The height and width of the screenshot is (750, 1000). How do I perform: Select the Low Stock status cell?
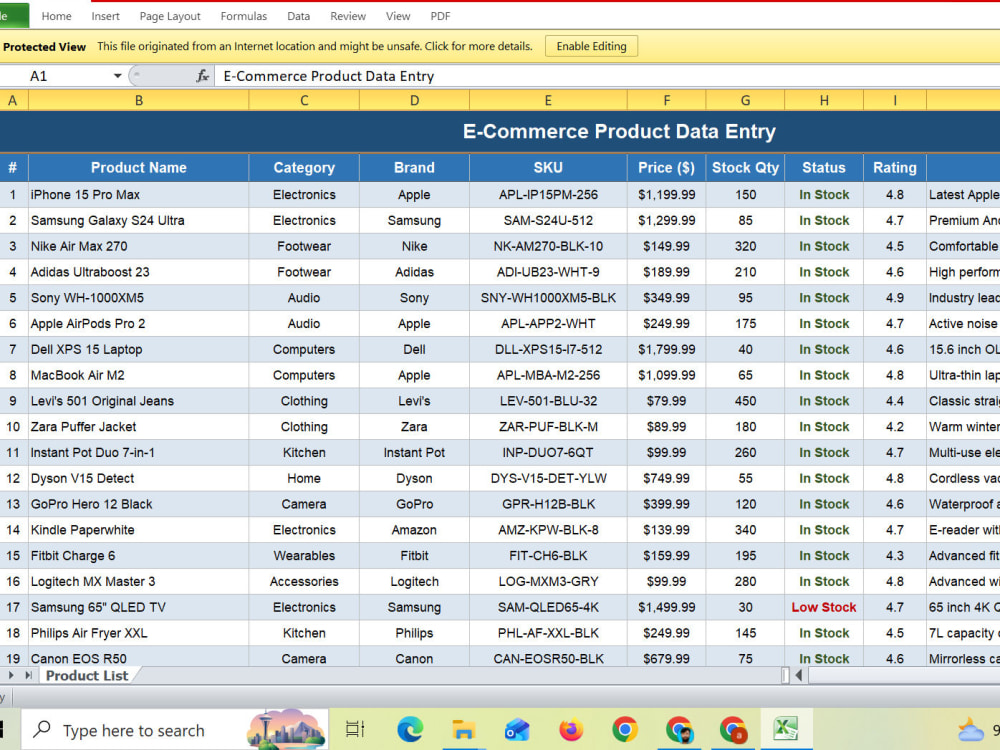tap(824, 607)
